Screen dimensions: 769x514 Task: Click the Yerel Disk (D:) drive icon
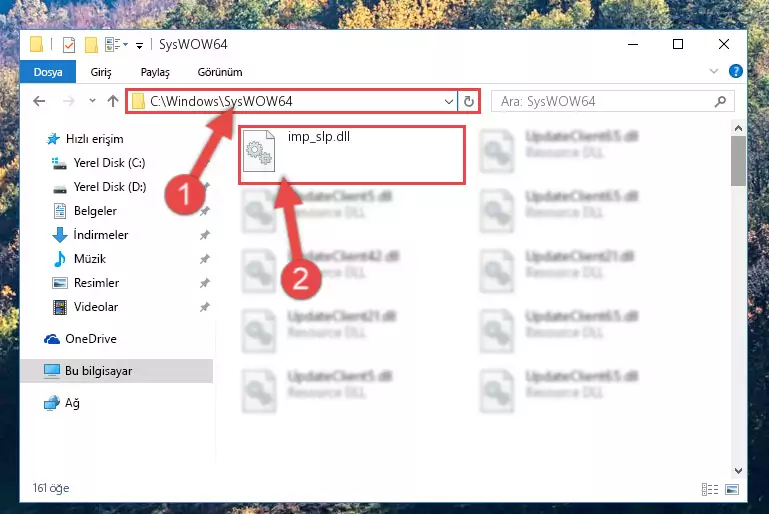click(x=59, y=189)
